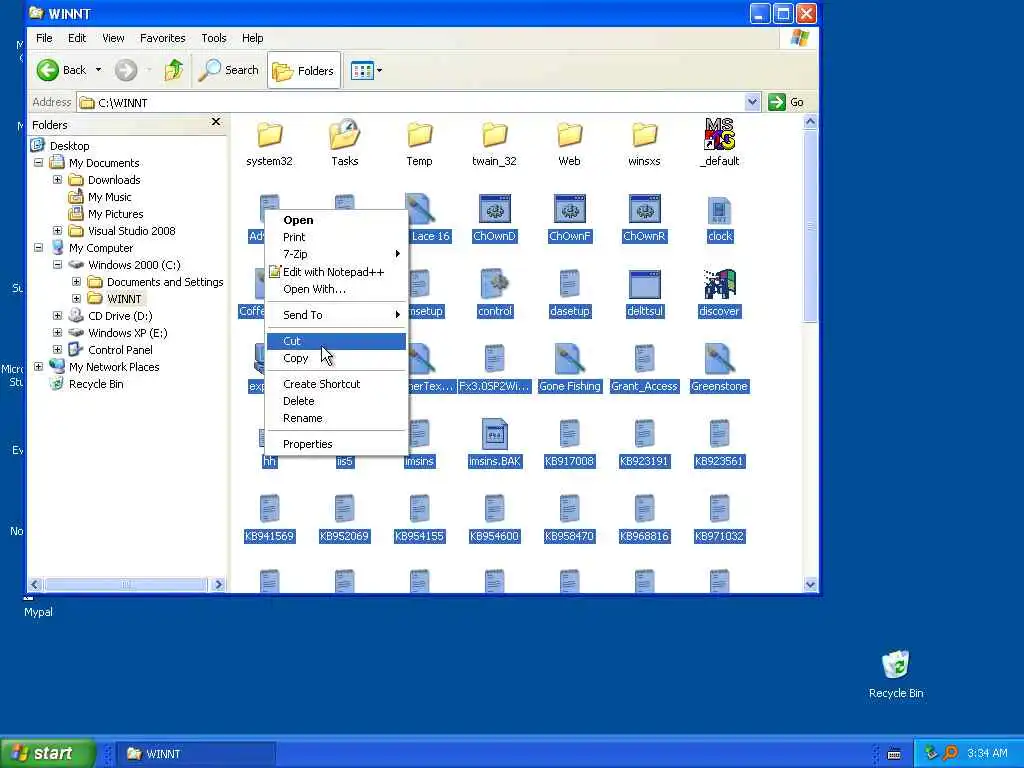Screen dimensions: 1024x768
Task: Expand the Windows XP (E:) node
Action: tap(57, 332)
